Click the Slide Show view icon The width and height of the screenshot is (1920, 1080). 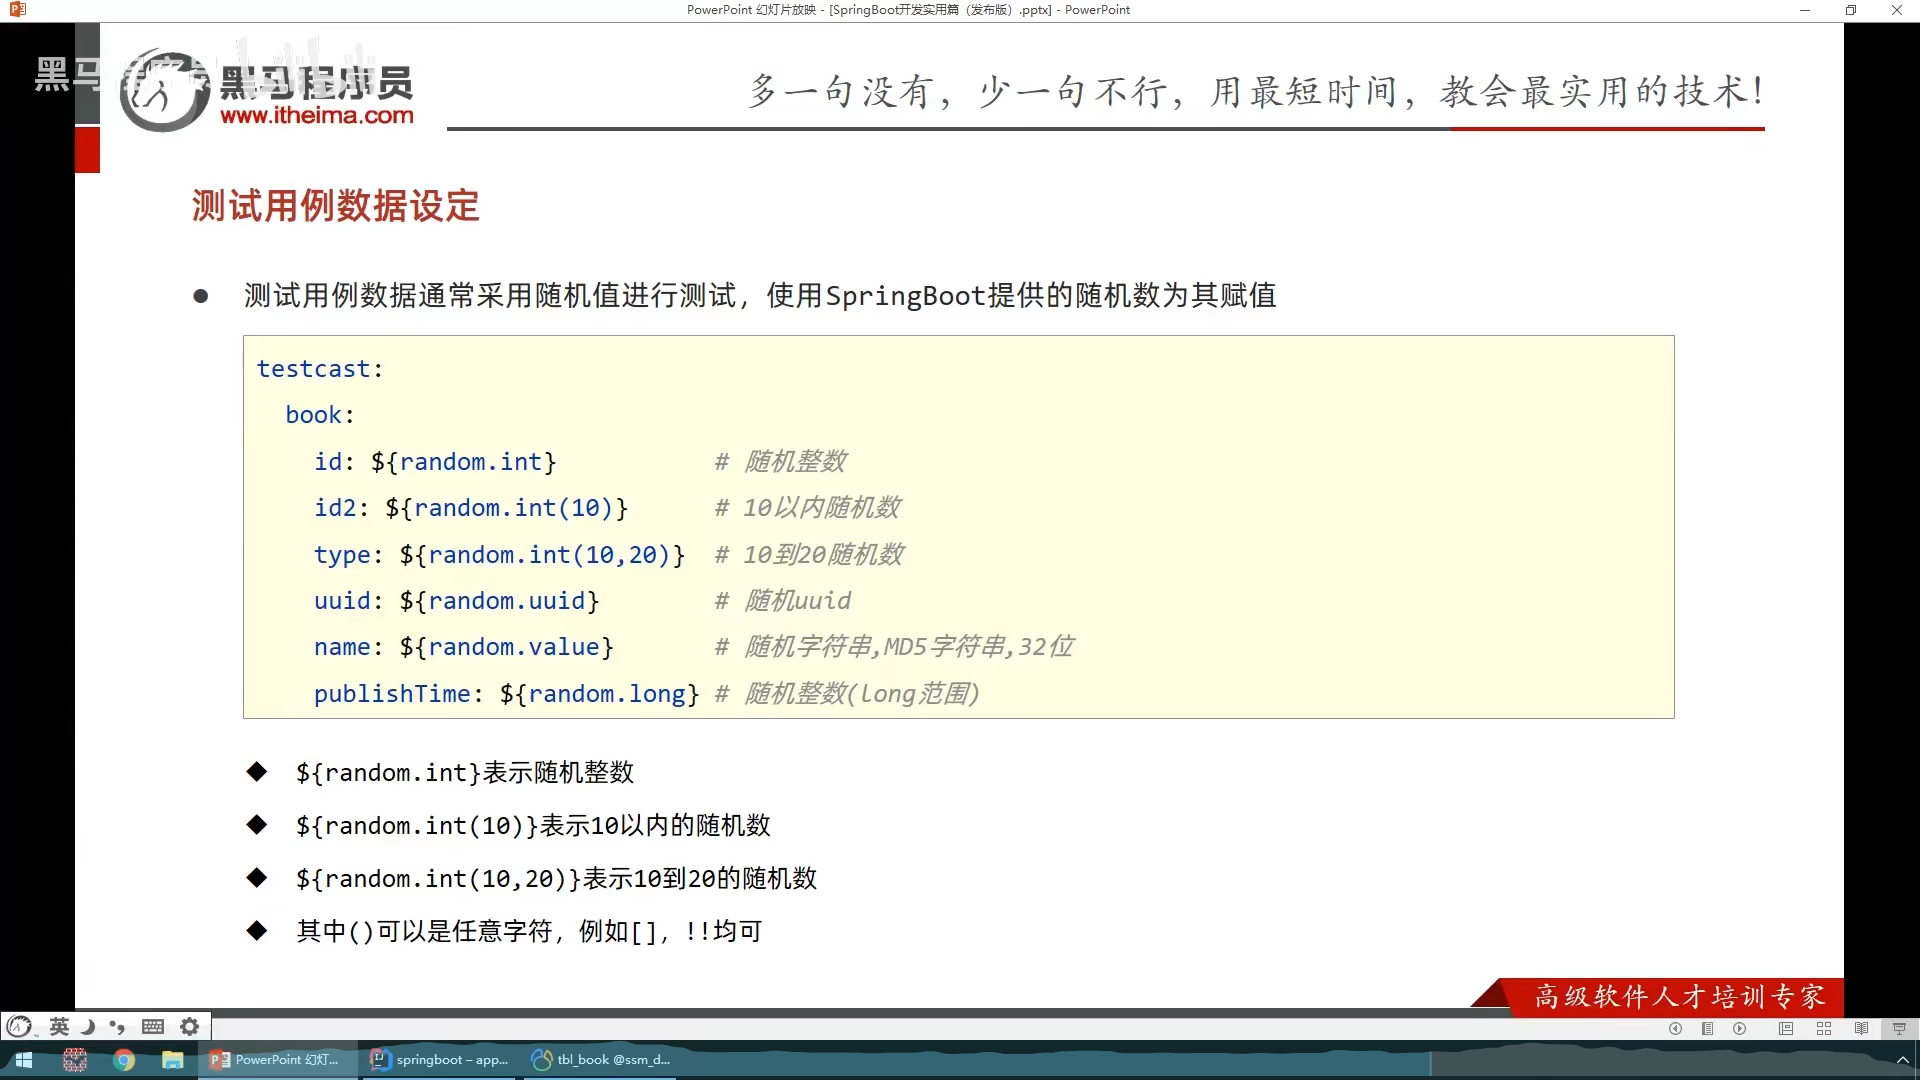[x=1899, y=1029]
